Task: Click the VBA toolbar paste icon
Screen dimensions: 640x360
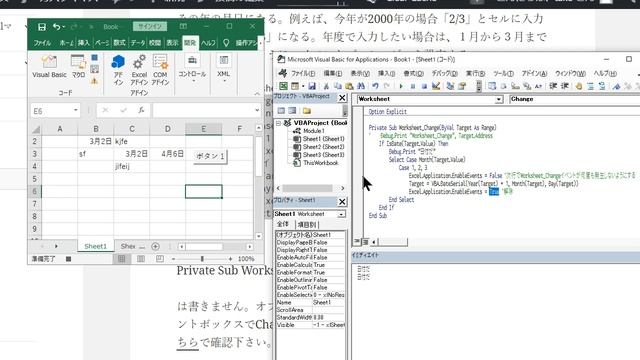Action: point(349,86)
